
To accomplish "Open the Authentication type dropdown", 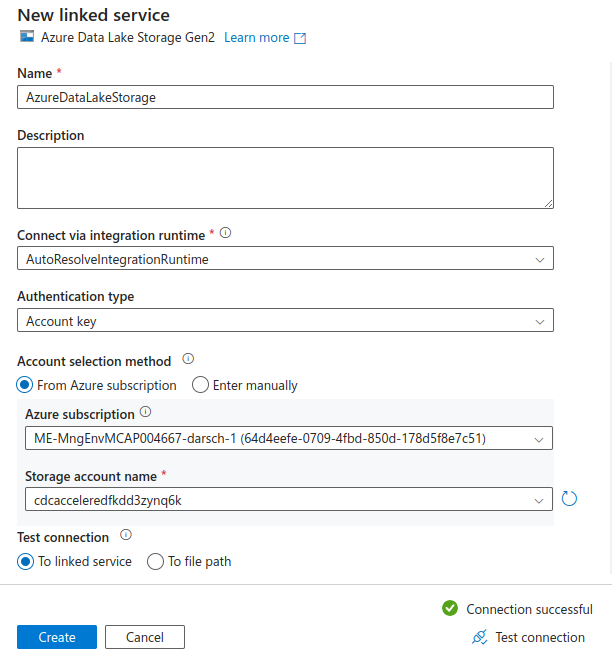I will click(x=285, y=320).
